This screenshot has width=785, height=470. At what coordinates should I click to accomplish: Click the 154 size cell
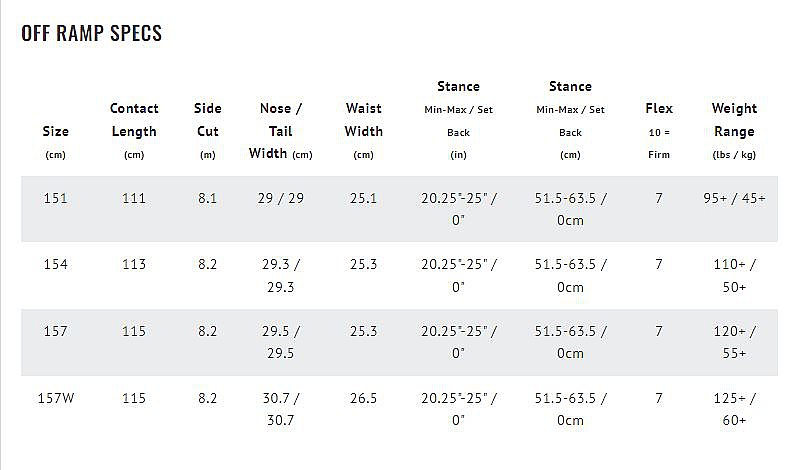pos(56,264)
